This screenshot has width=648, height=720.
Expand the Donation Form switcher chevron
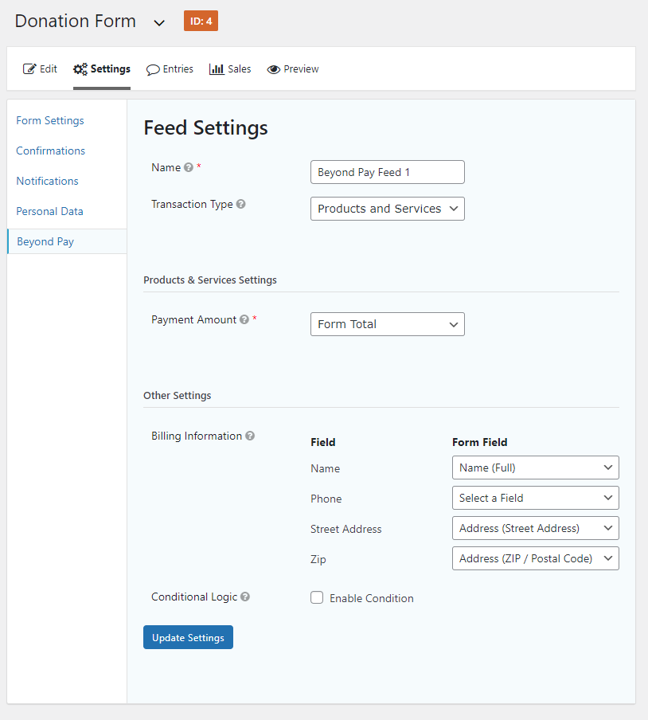click(159, 22)
